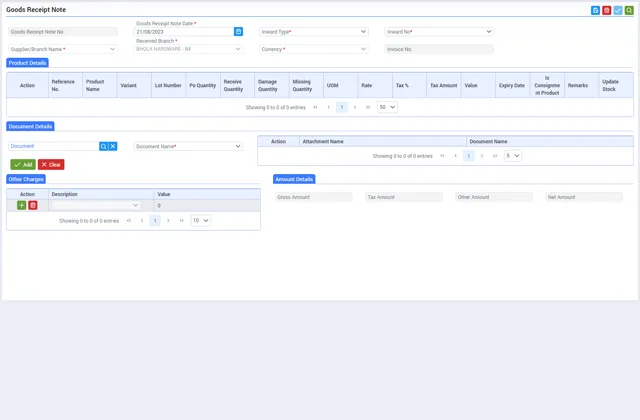
Task: Select the Document Name dropdown
Action: (188, 146)
